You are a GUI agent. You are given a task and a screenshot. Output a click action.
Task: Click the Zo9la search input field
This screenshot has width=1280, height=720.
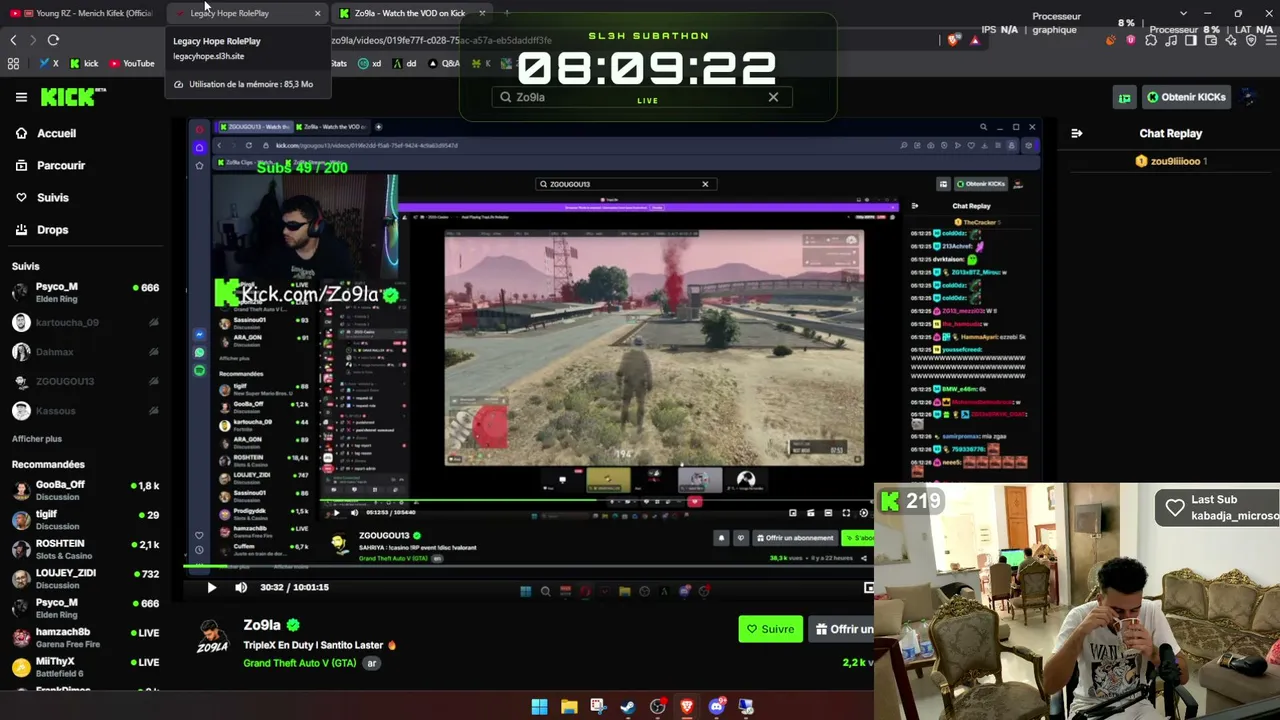click(x=642, y=97)
